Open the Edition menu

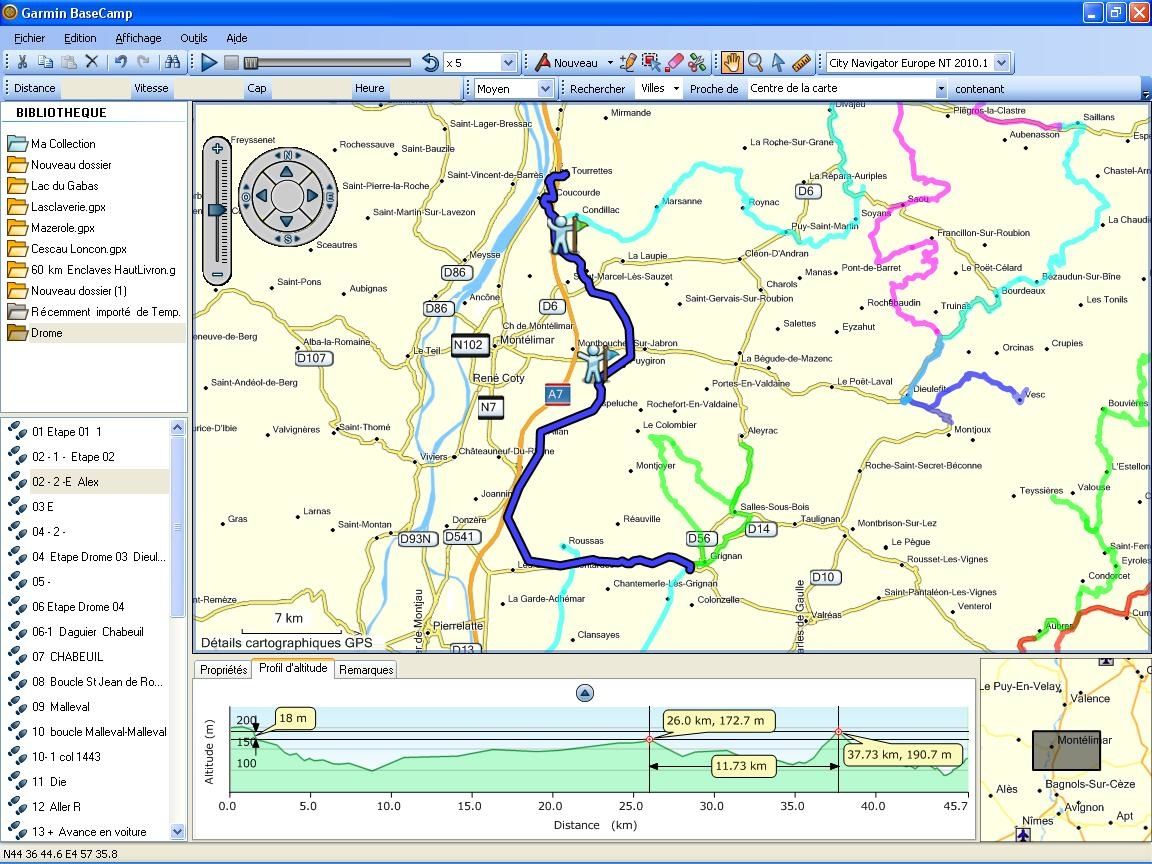coord(80,38)
